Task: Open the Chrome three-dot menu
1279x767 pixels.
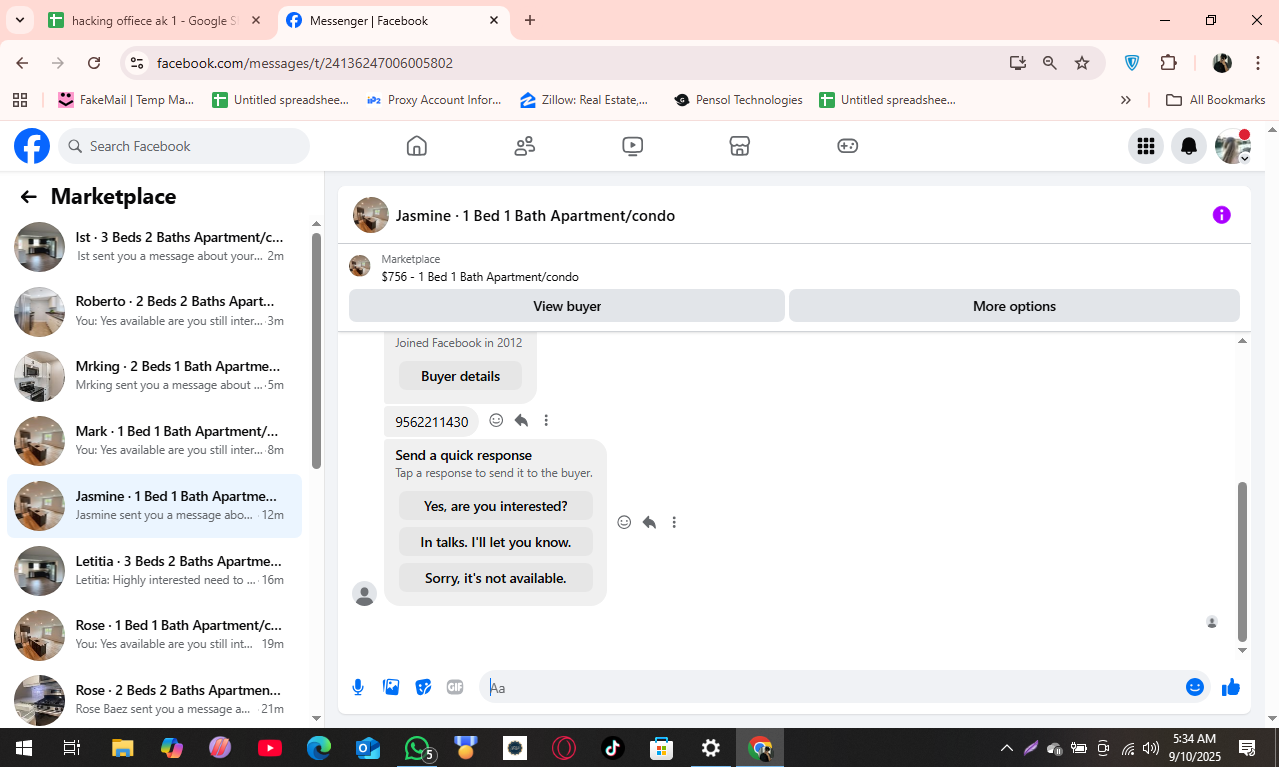Action: [1258, 63]
